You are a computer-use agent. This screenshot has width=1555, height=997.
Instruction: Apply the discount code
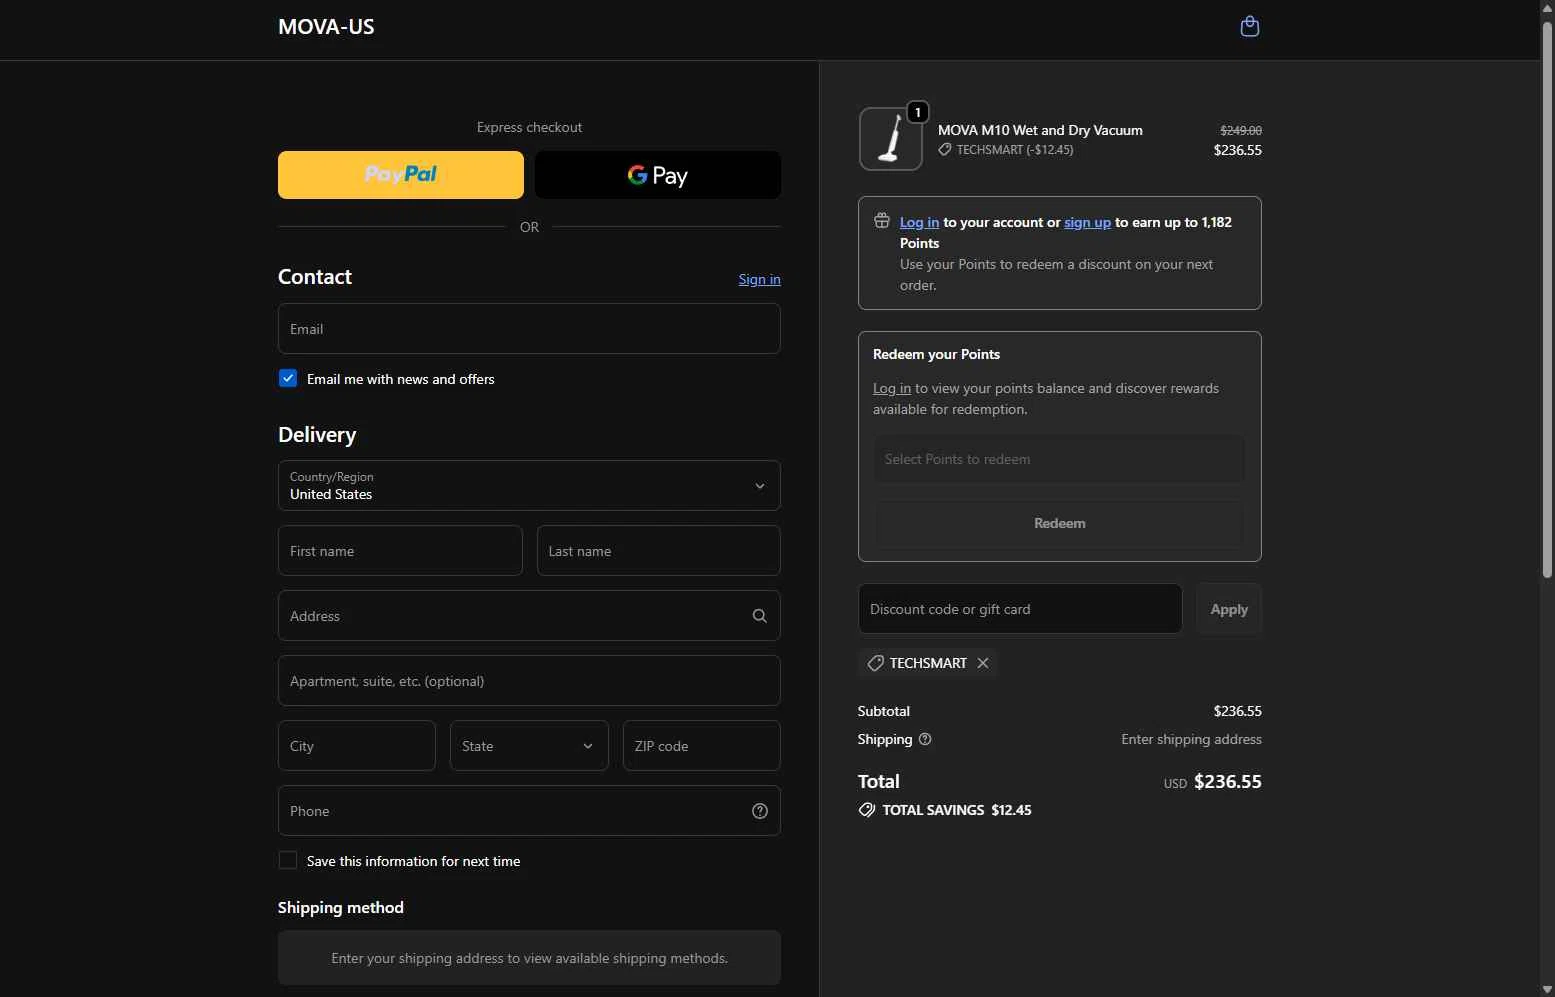tap(1229, 609)
